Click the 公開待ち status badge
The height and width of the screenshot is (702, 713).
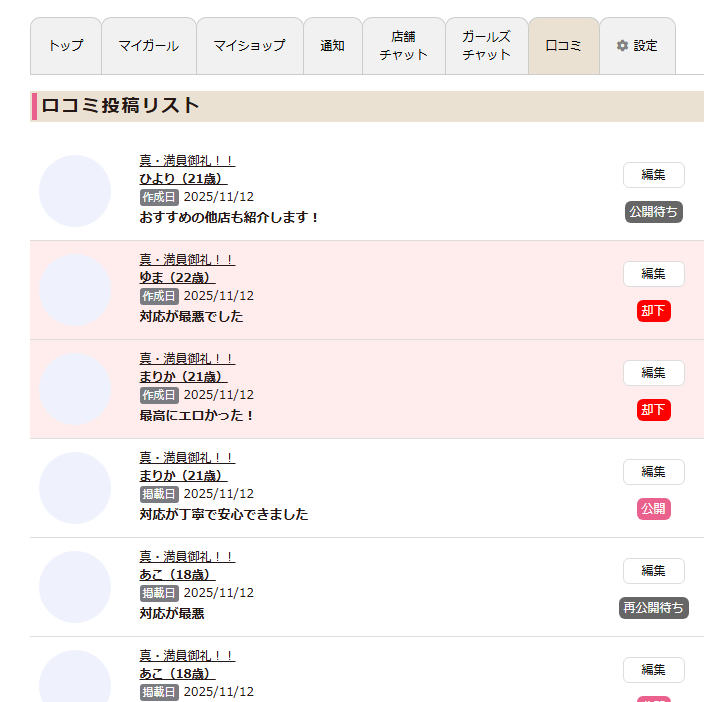click(653, 212)
